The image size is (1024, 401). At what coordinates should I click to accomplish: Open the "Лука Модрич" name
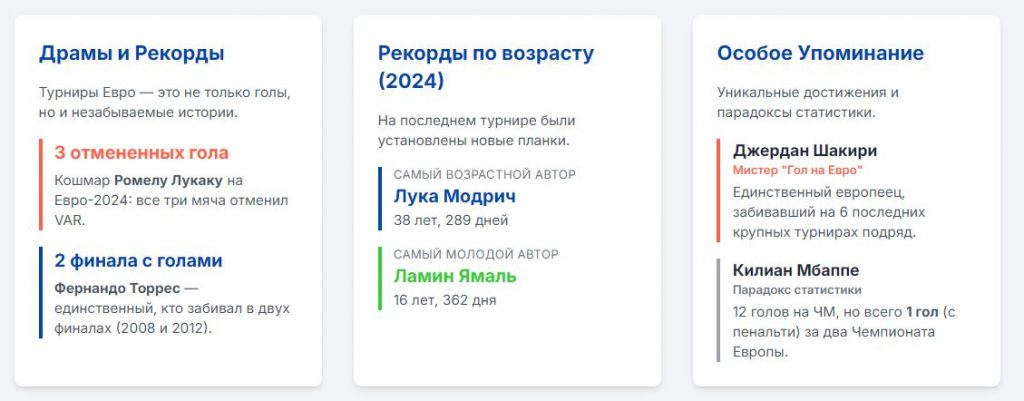[x=455, y=196]
